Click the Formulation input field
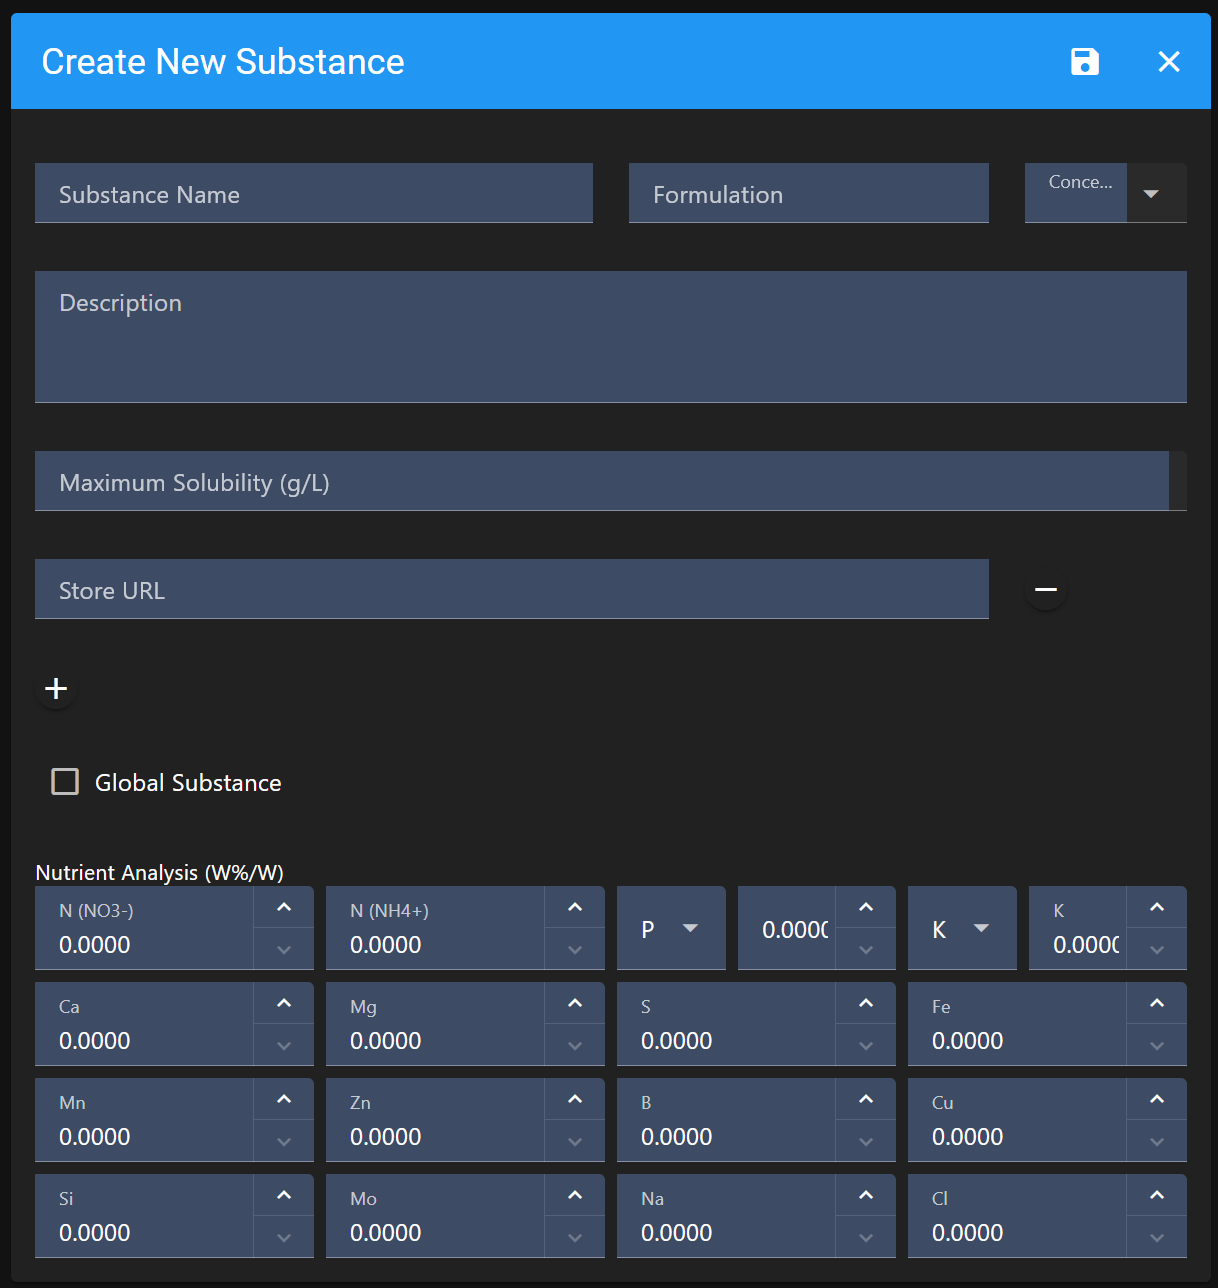The height and width of the screenshot is (1288, 1218). click(x=808, y=194)
